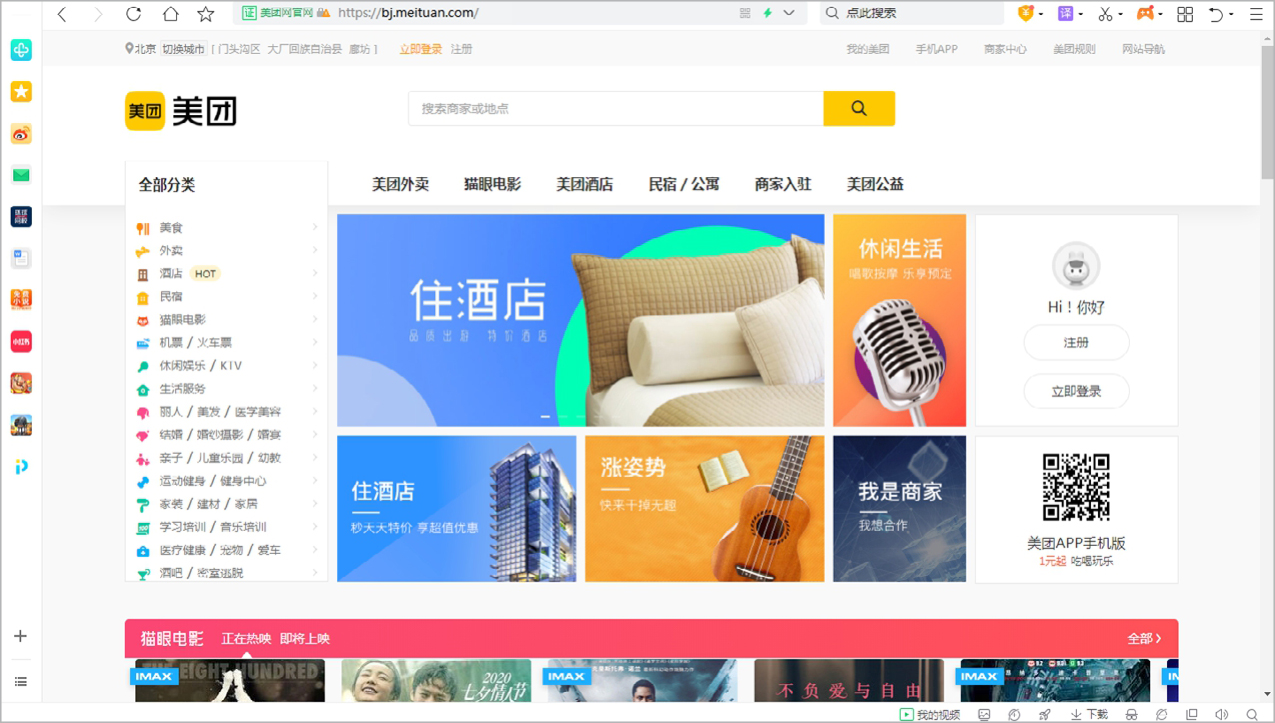The width and height of the screenshot is (1275, 723).
Task: Open the rocket accelerator icon in status bar
Action: click(x=1045, y=715)
